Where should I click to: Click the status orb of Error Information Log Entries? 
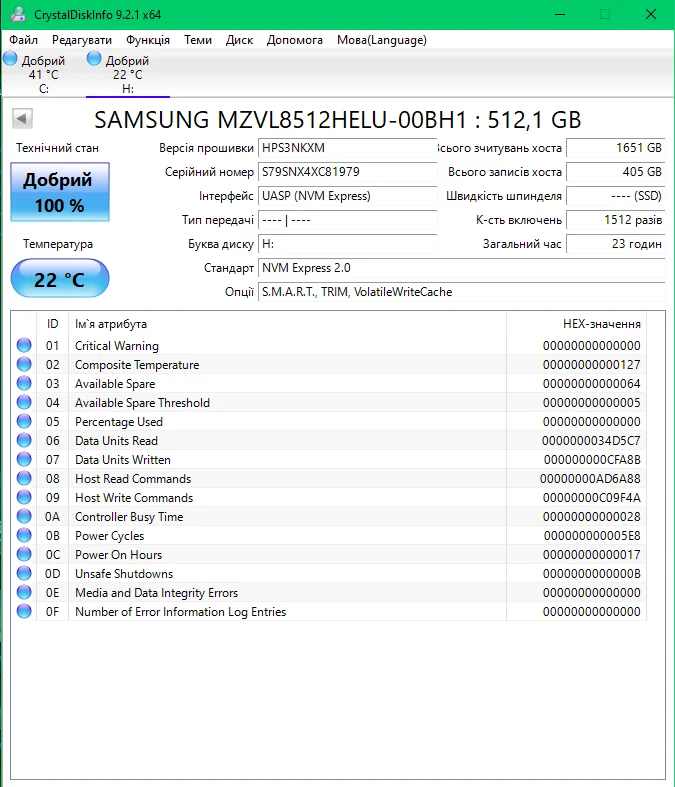tap(24, 612)
